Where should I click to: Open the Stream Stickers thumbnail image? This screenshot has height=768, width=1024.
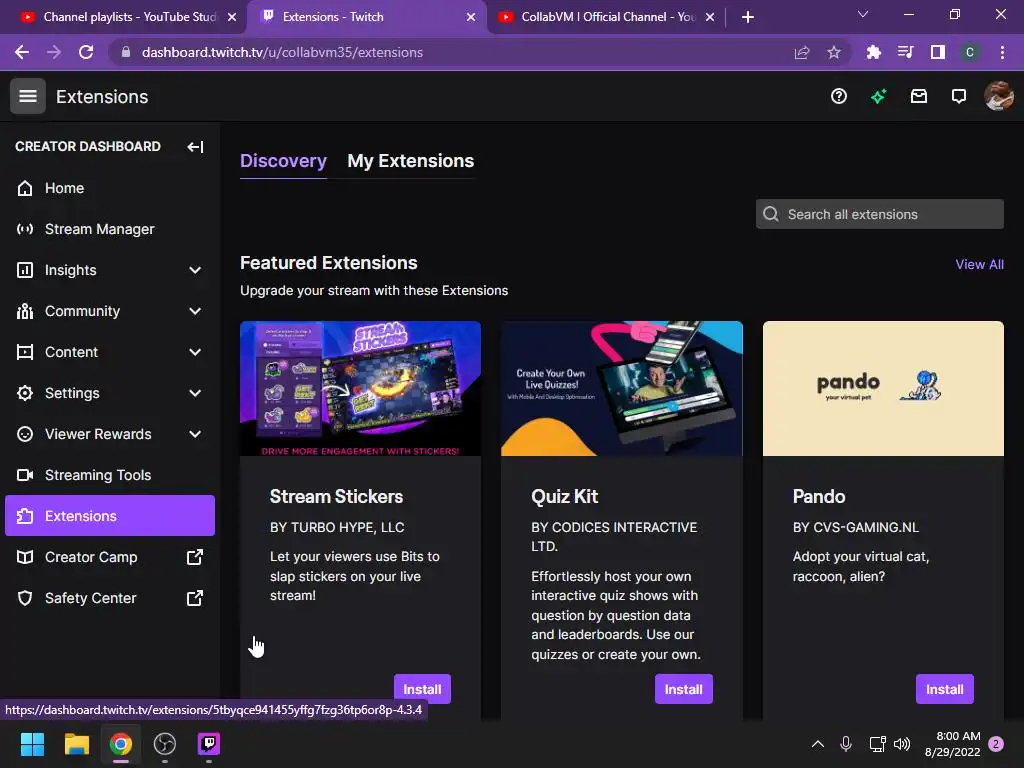pos(360,389)
